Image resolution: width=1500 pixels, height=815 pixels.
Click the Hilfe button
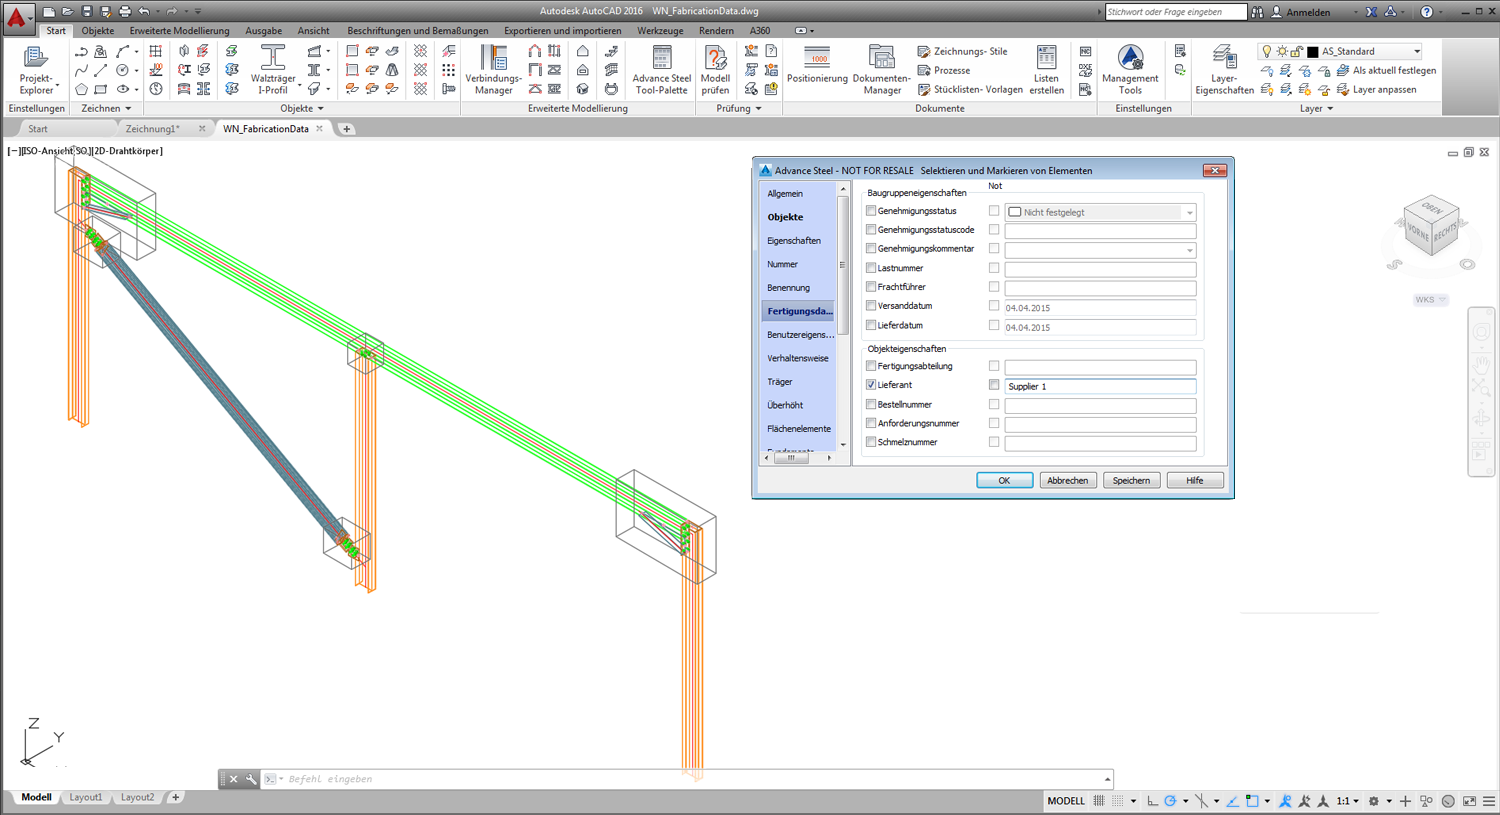pos(1195,481)
